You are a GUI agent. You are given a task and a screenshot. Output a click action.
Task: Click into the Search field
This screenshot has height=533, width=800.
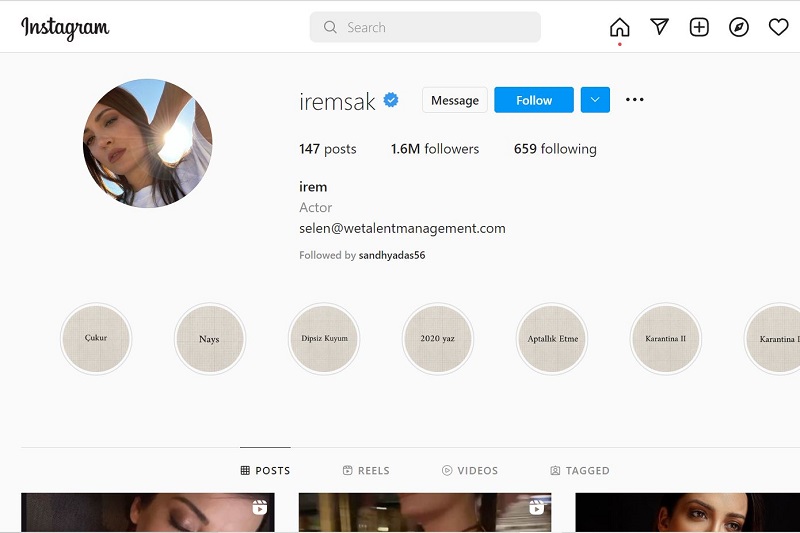pyautogui.click(x=425, y=27)
